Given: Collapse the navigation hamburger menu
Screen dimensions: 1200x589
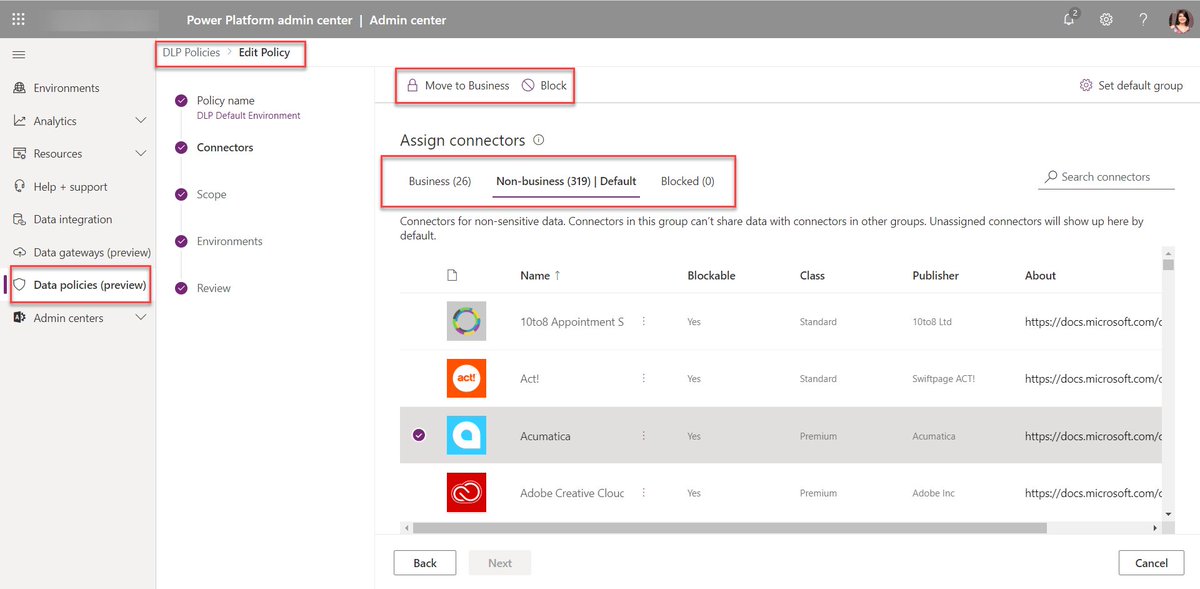Looking at the screenshot, I should [19, 54].
